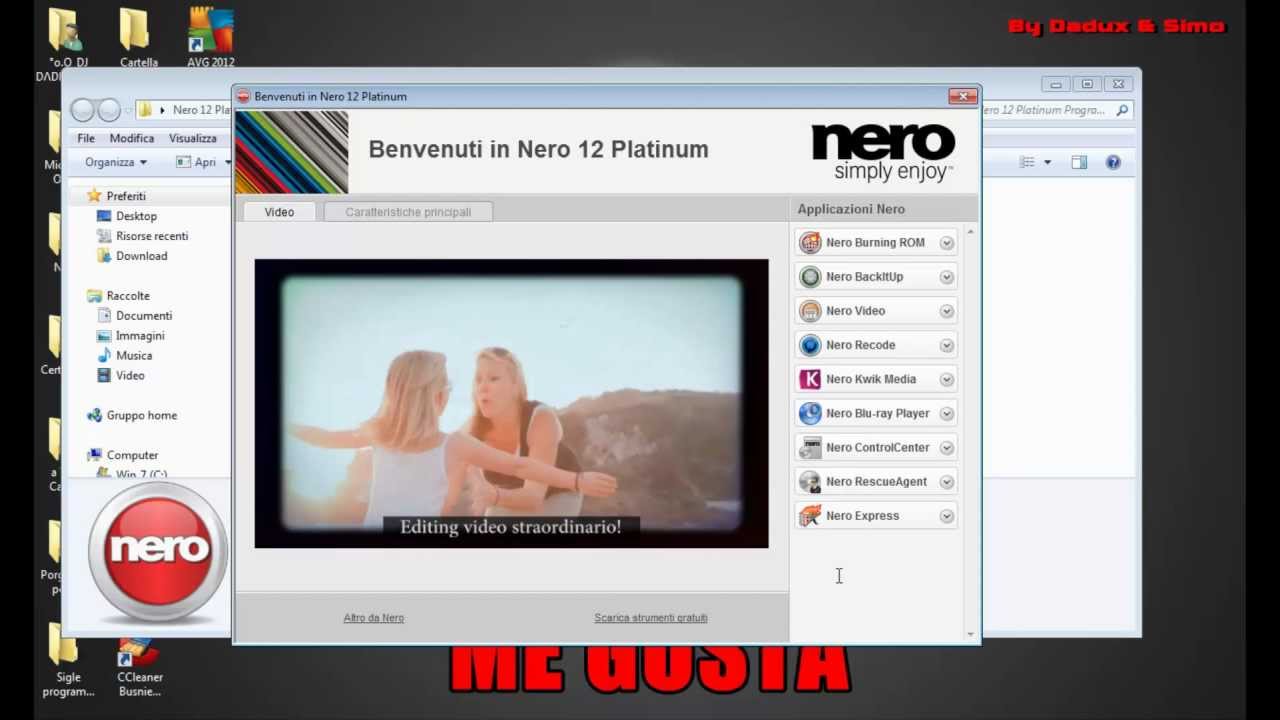Expand Nero Kwik Media dropdown arrow

946,379
